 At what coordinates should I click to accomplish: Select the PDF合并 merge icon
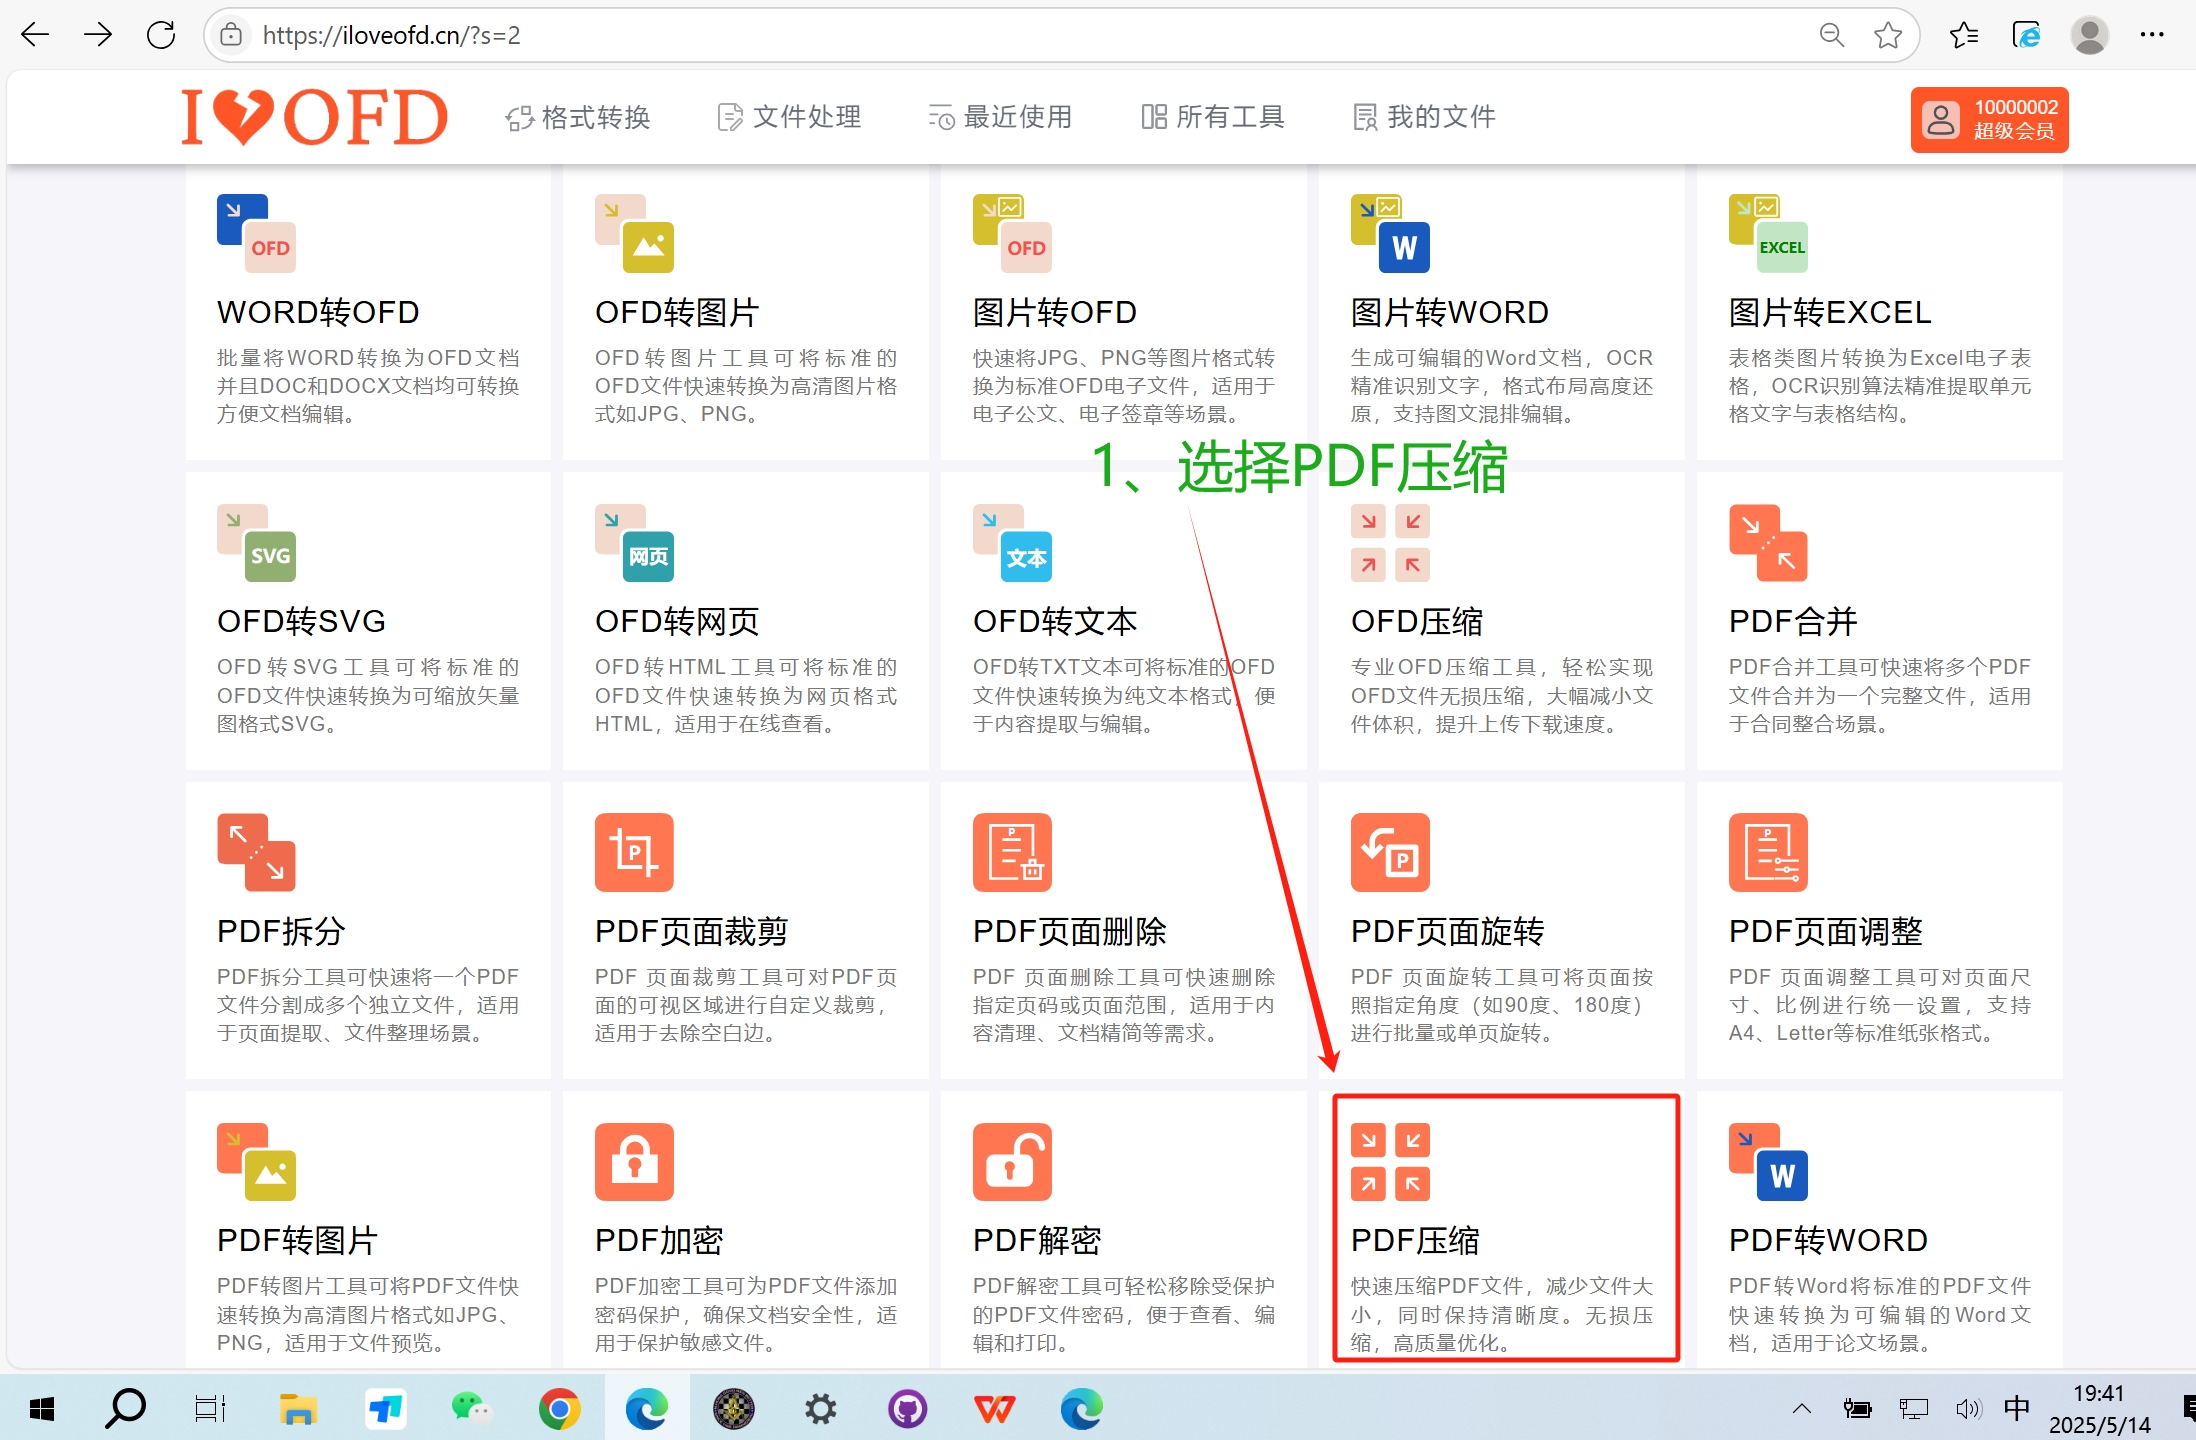pos(1767,543)
